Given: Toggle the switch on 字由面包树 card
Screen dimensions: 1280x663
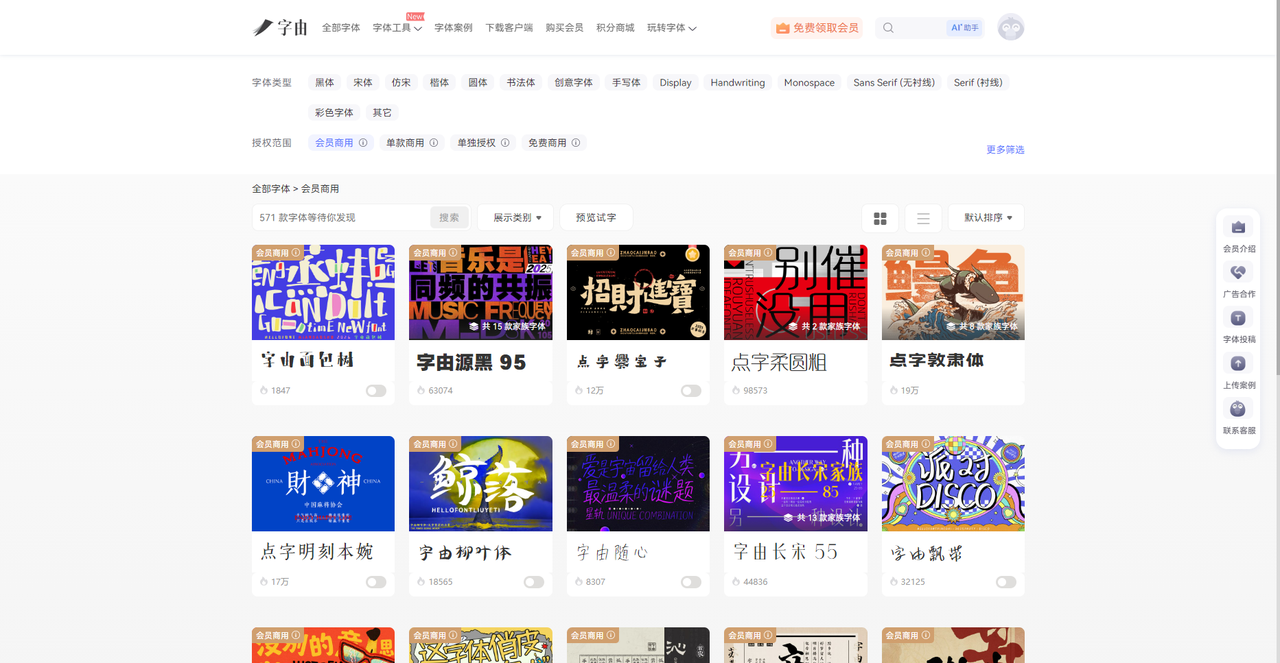Looking at the screenshot, I should coord(375,391).
